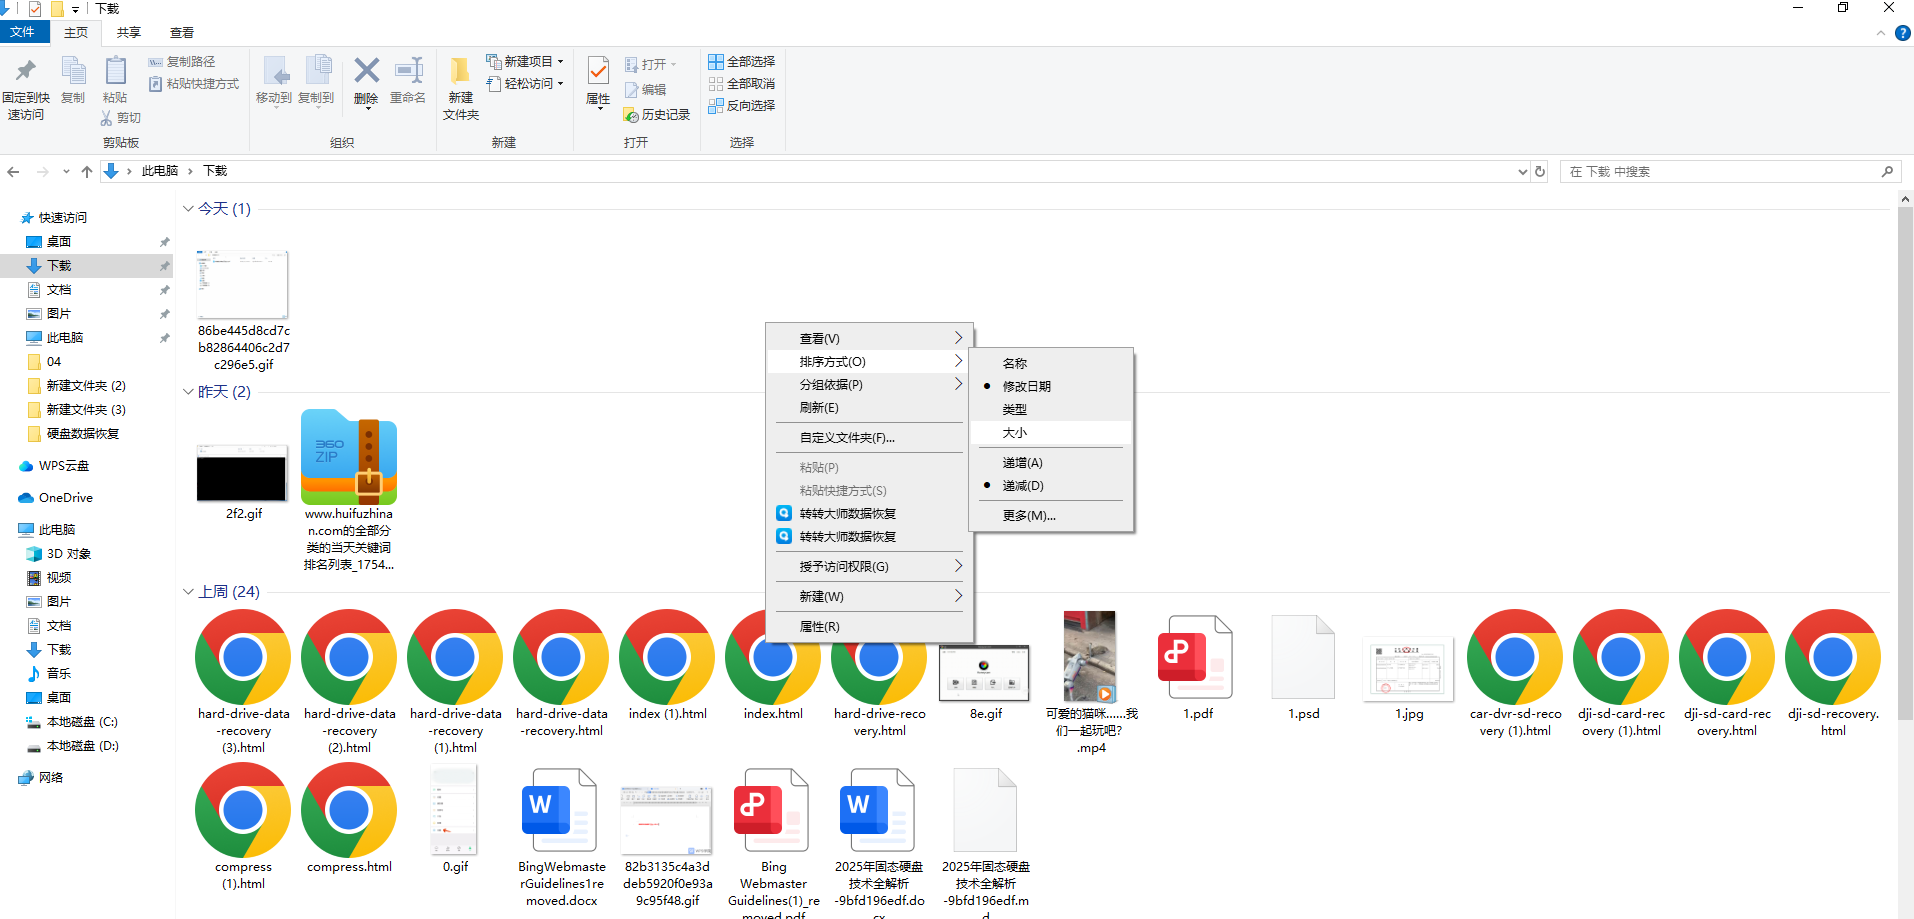Sort by 修改日期 in the submenu

coord(1051,386)
